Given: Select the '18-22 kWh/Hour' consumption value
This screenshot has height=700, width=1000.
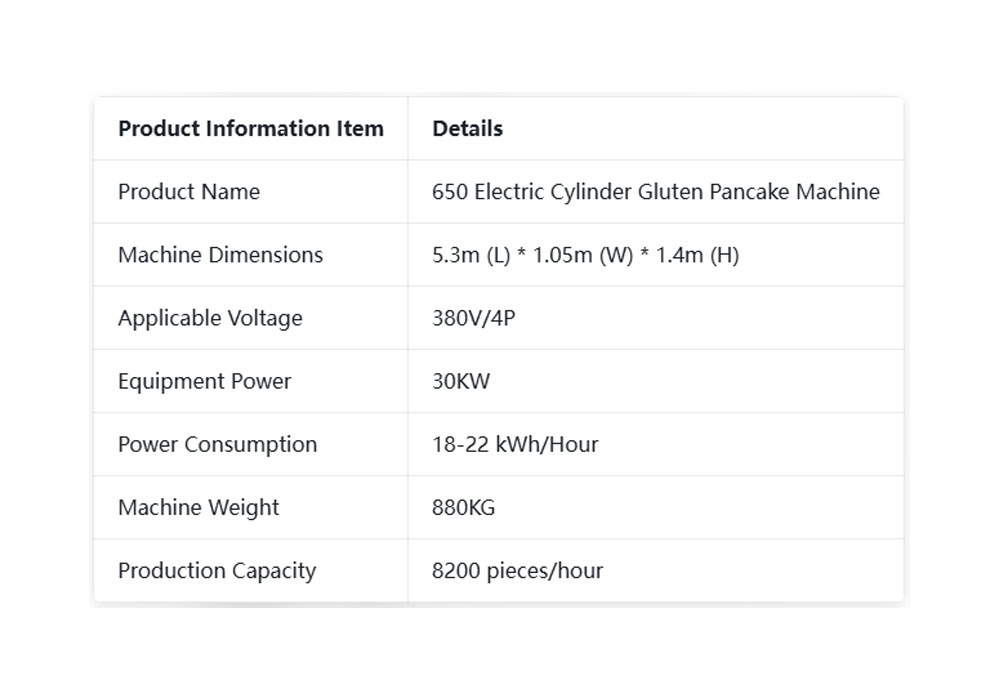Looking at the screenshot, I should [515, 444].
